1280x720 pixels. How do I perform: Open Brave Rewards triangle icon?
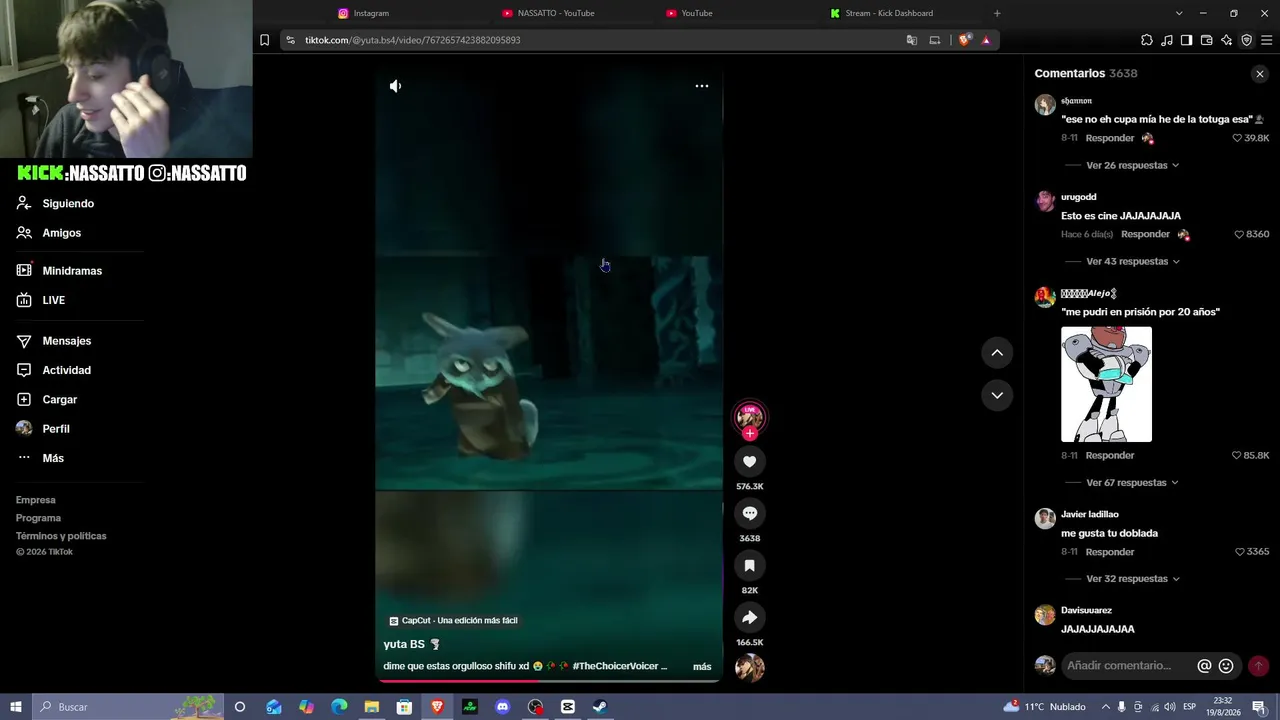click(x=986, y=40)
